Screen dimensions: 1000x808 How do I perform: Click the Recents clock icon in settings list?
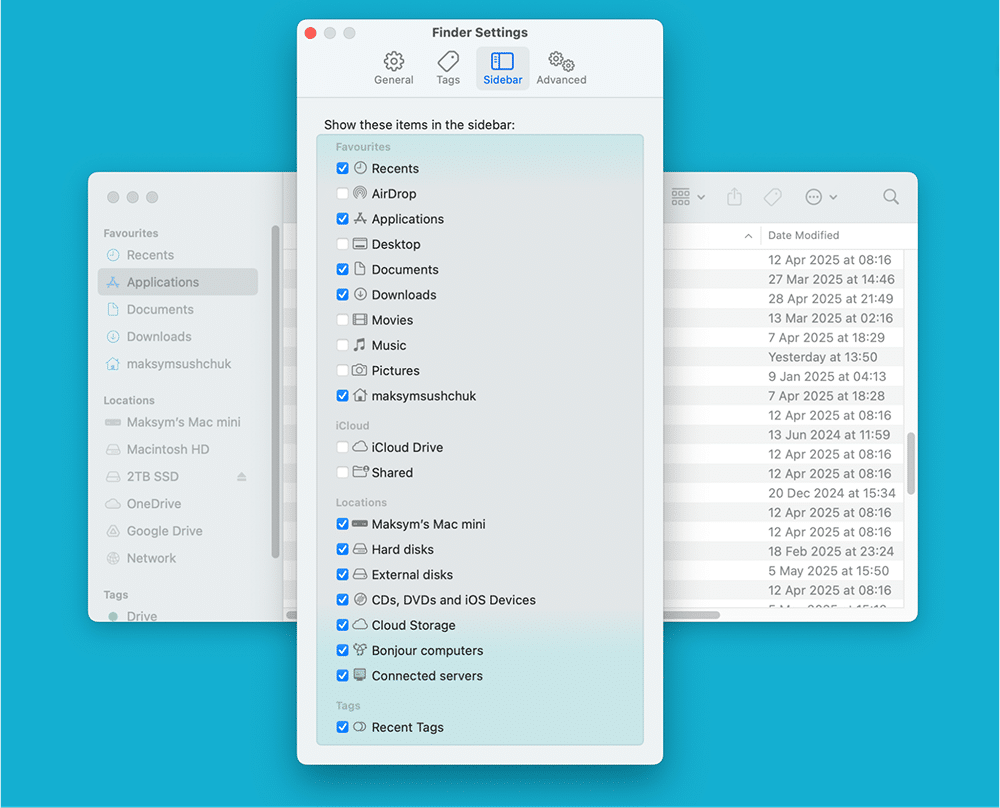pos(360,168)
